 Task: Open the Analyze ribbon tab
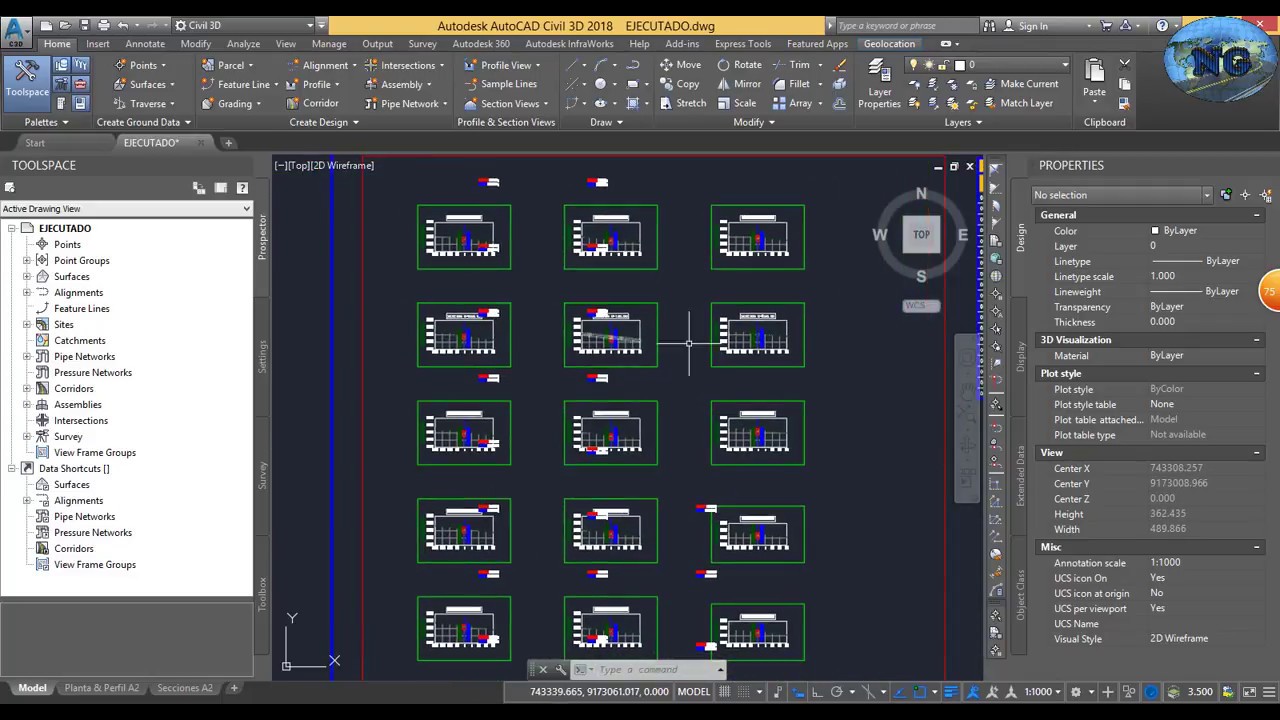click(243, 44)
